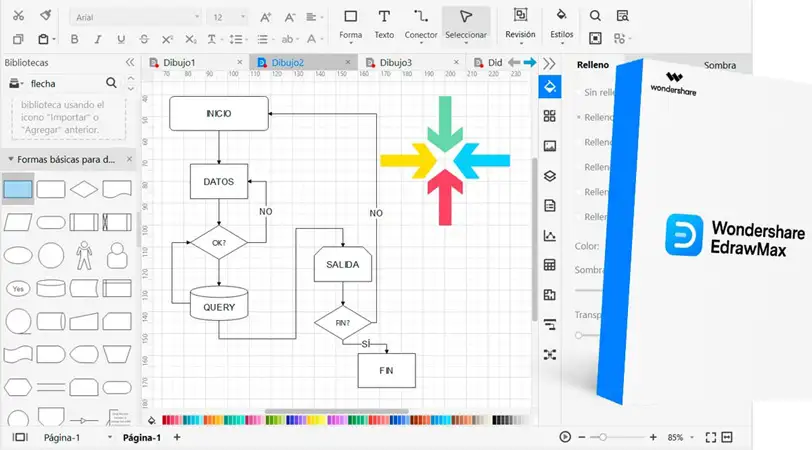Select the Format Painter icon

tap(46, 16)
